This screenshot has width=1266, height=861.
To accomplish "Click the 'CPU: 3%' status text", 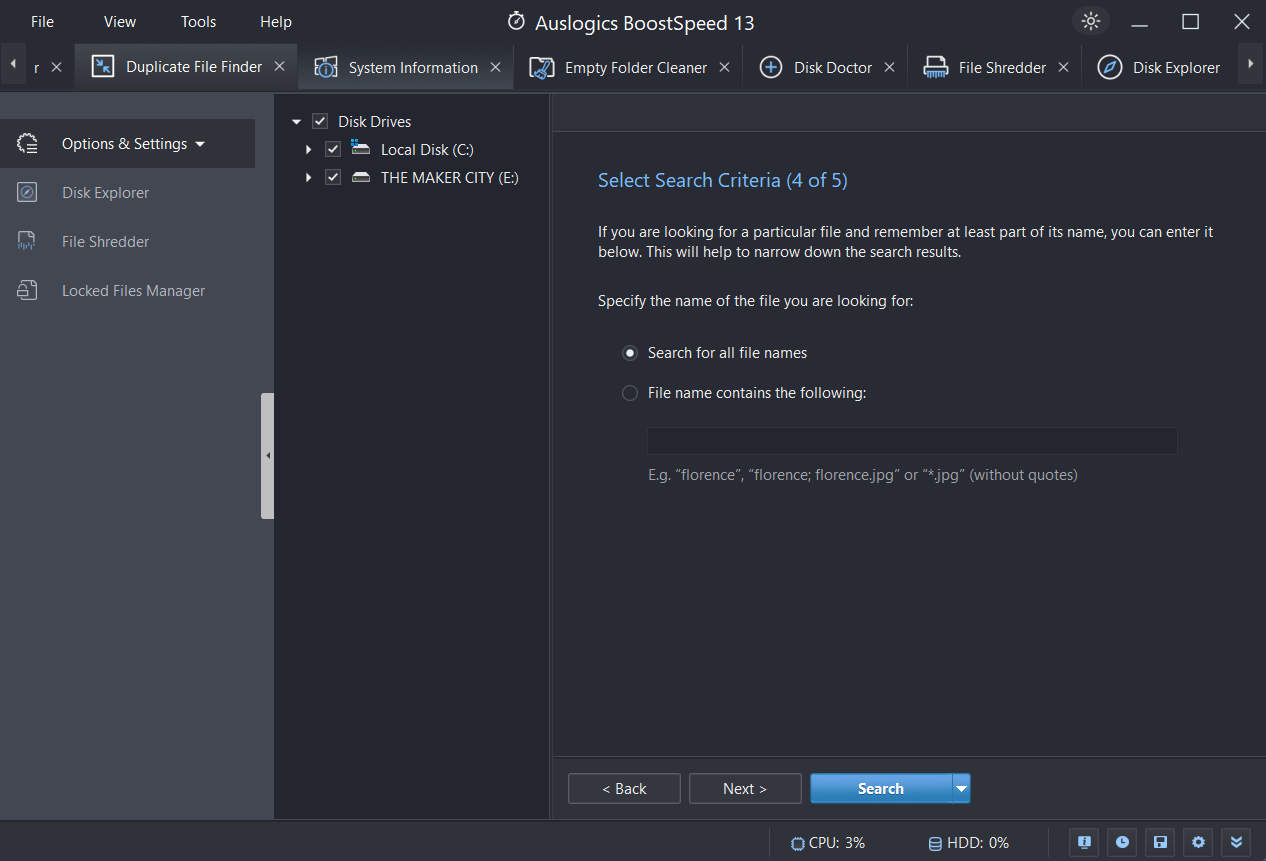I will [837, 843].
